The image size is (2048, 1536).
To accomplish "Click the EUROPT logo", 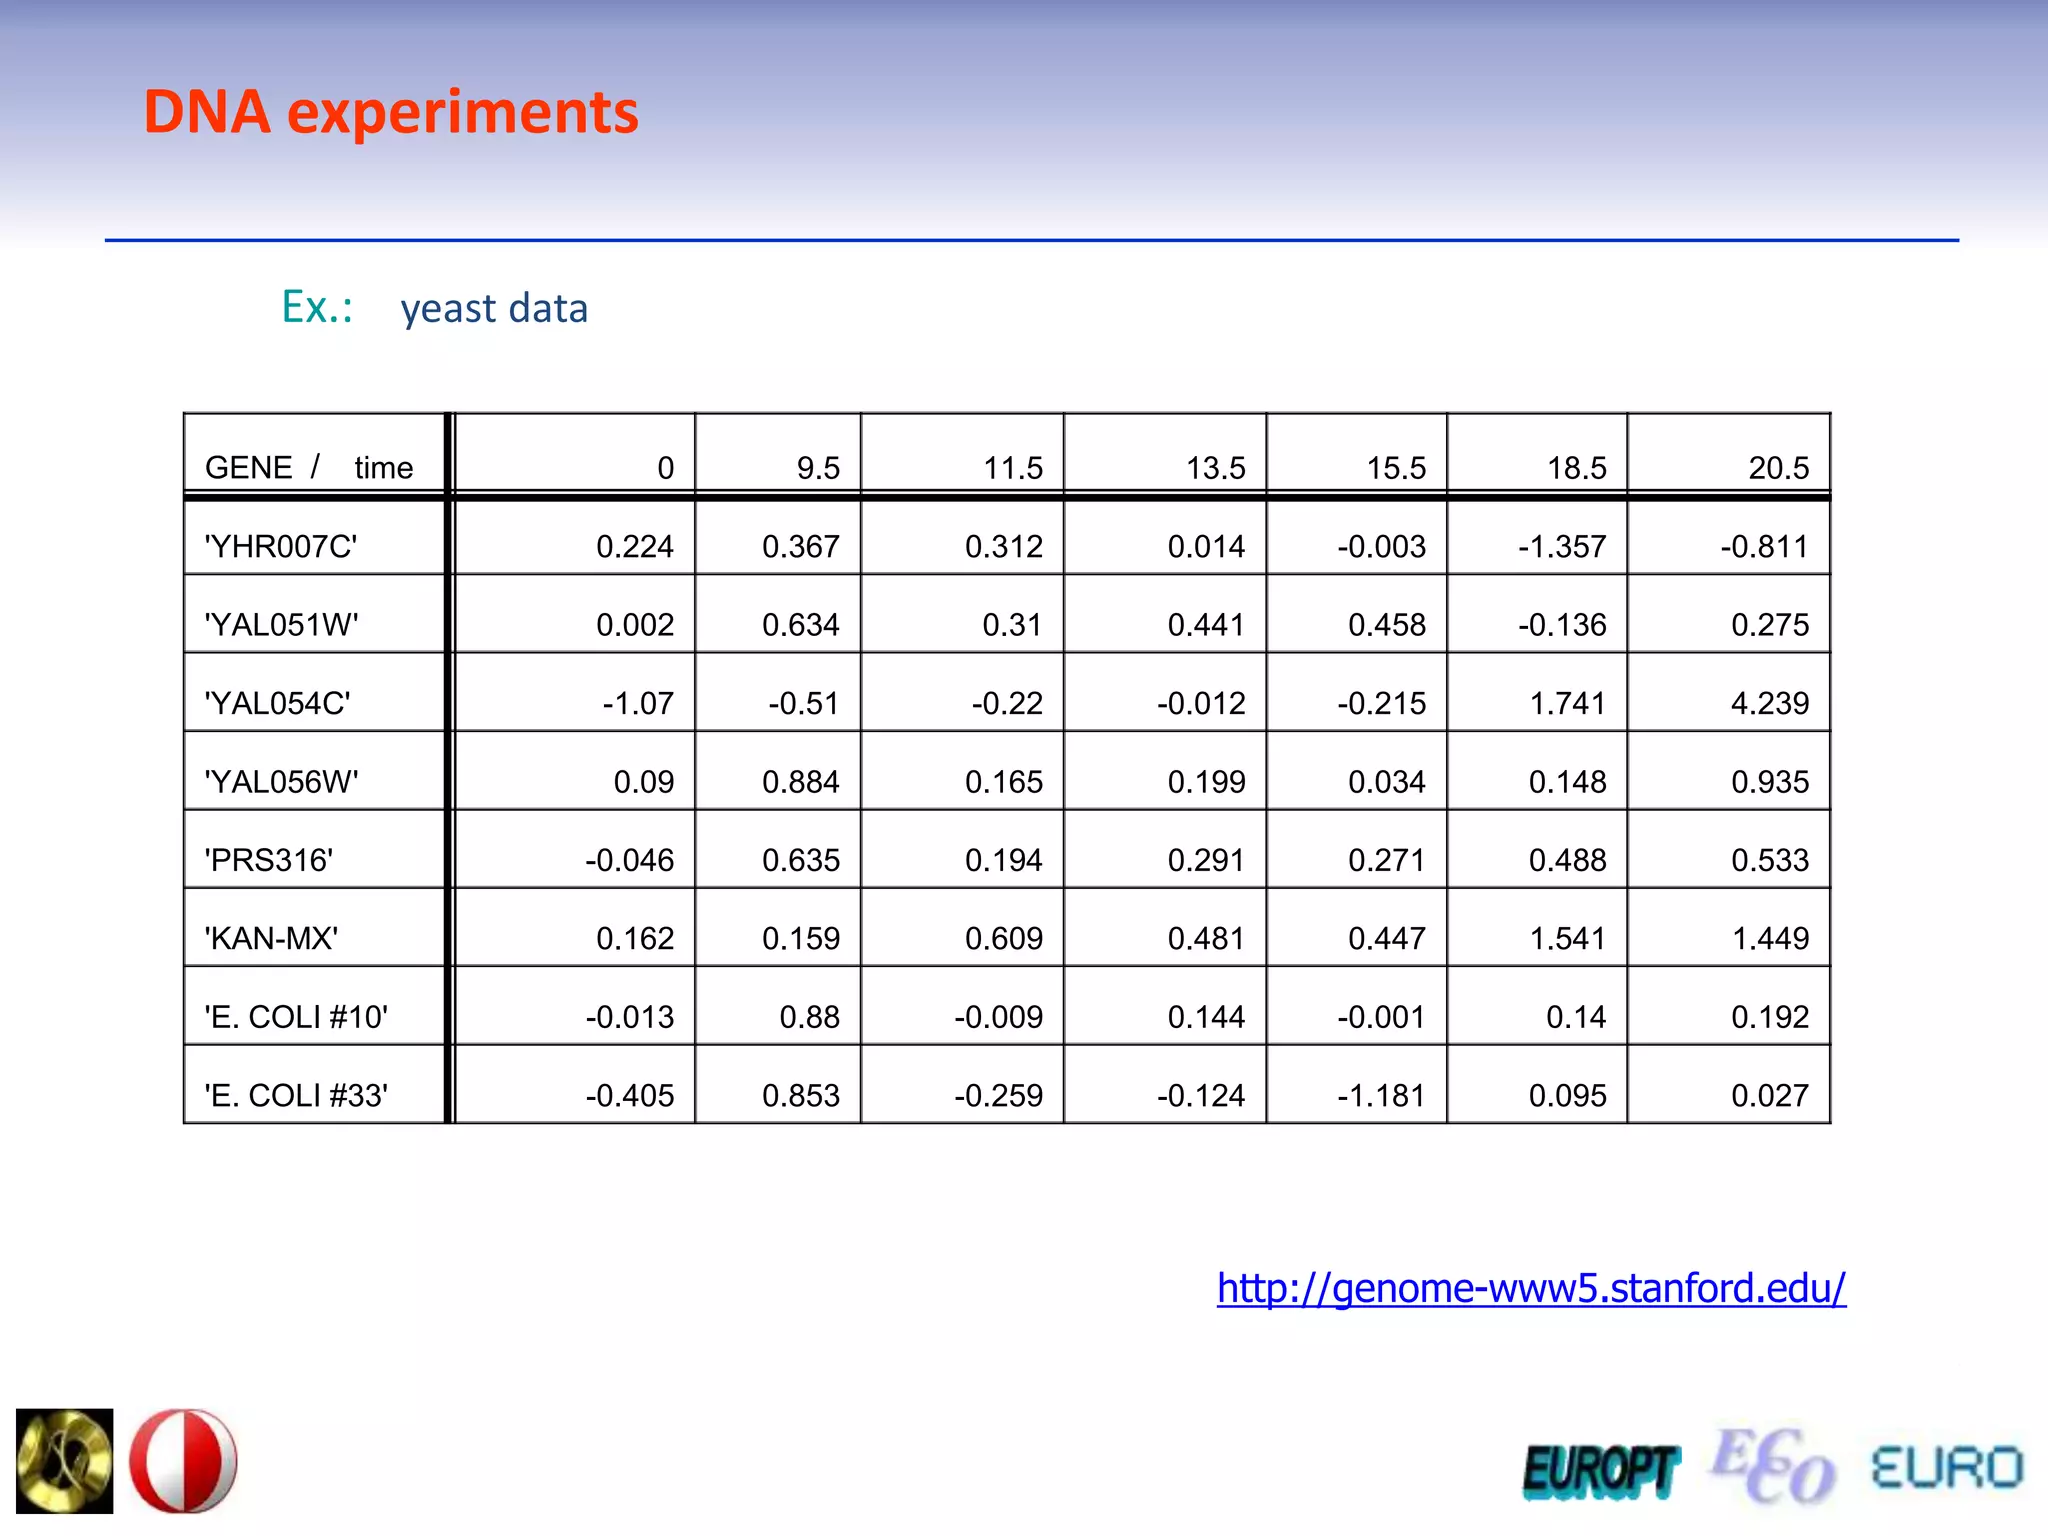I will tap(1600, 1471).
